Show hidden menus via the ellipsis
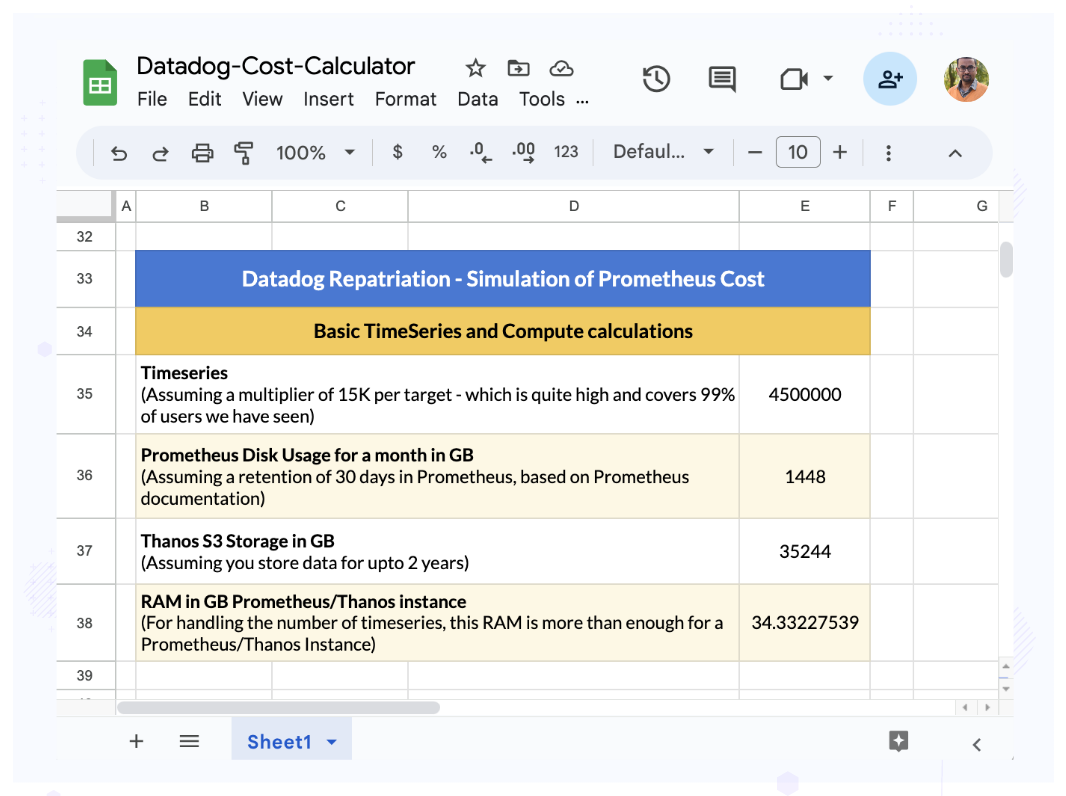The image size is (1066, 796). [x=582, y=102]
